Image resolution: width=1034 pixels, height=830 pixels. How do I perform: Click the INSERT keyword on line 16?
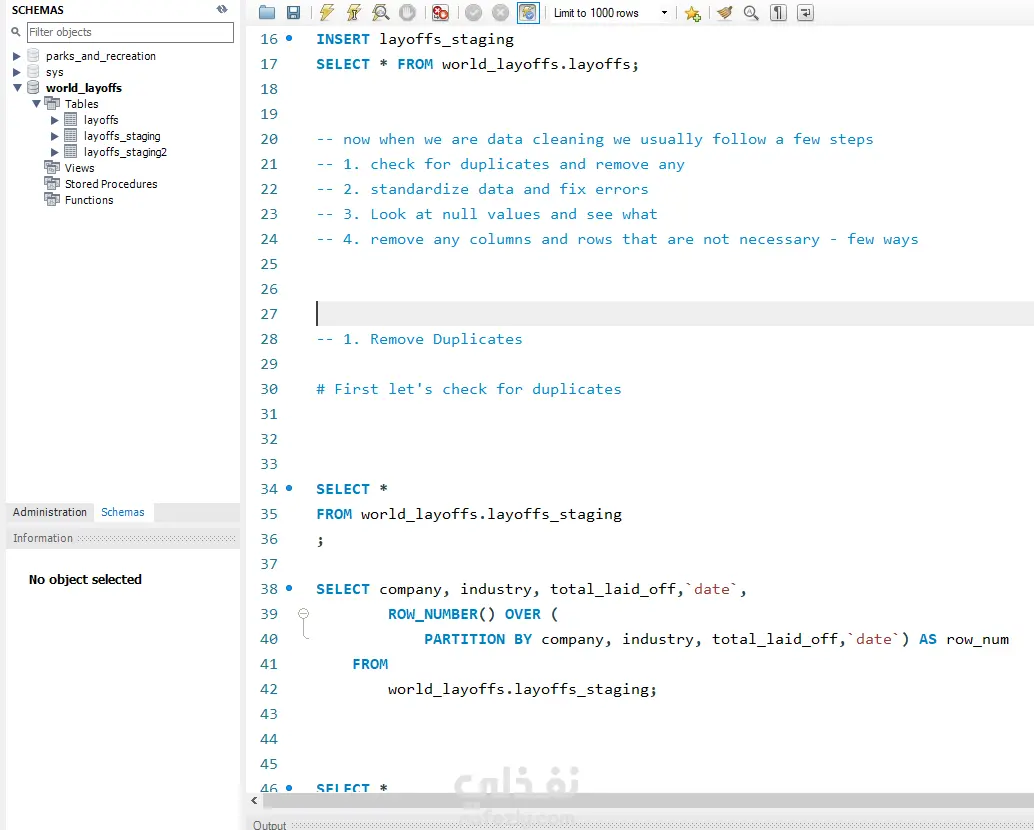343,39
